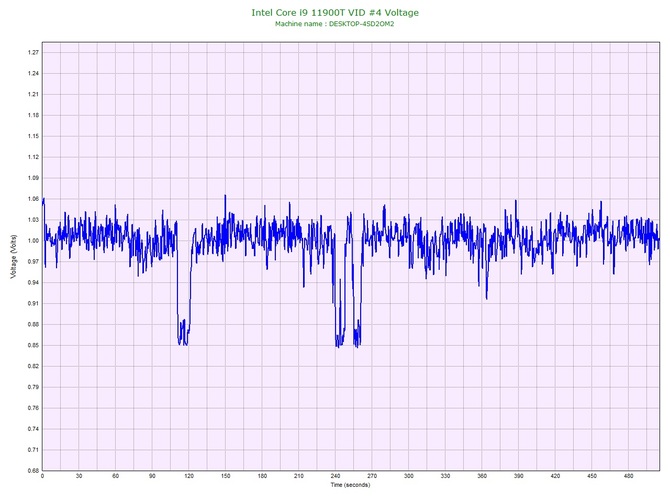670x502 pixels.
Task: Click the 1.27 value on the voltage axis
Action: point(33,53)
